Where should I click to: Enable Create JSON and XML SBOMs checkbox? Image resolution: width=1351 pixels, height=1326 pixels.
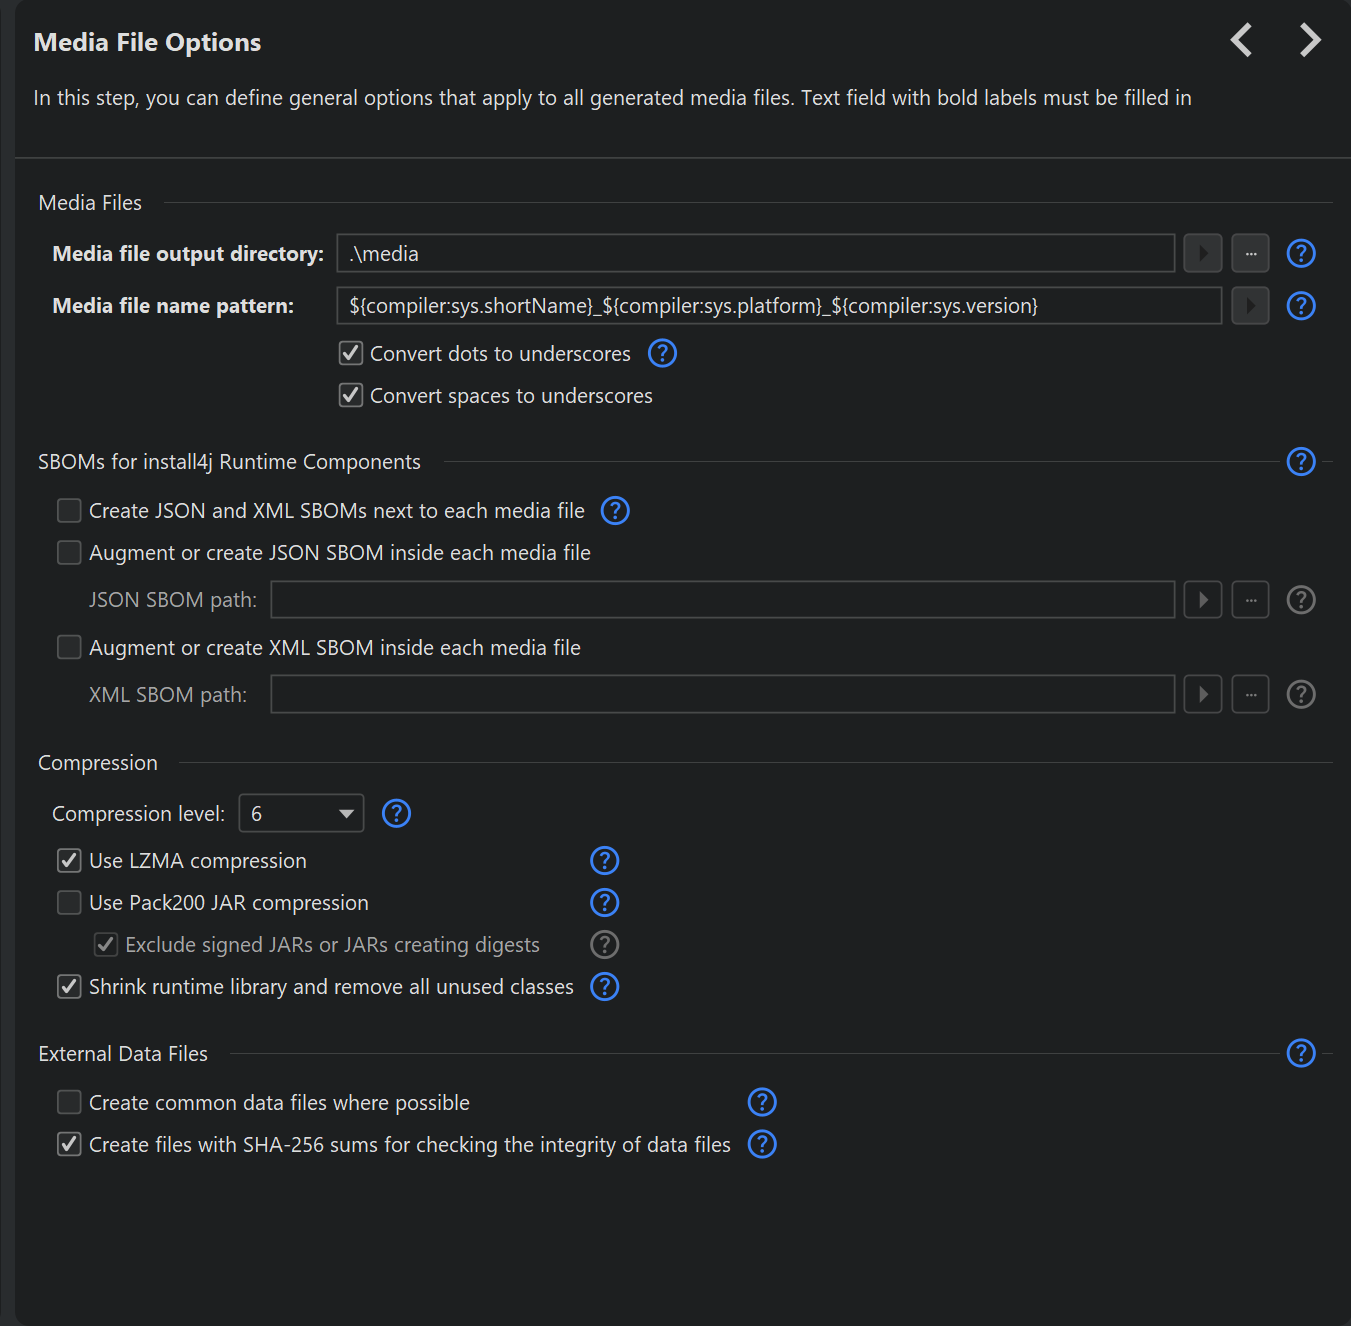tap(69, 511)
